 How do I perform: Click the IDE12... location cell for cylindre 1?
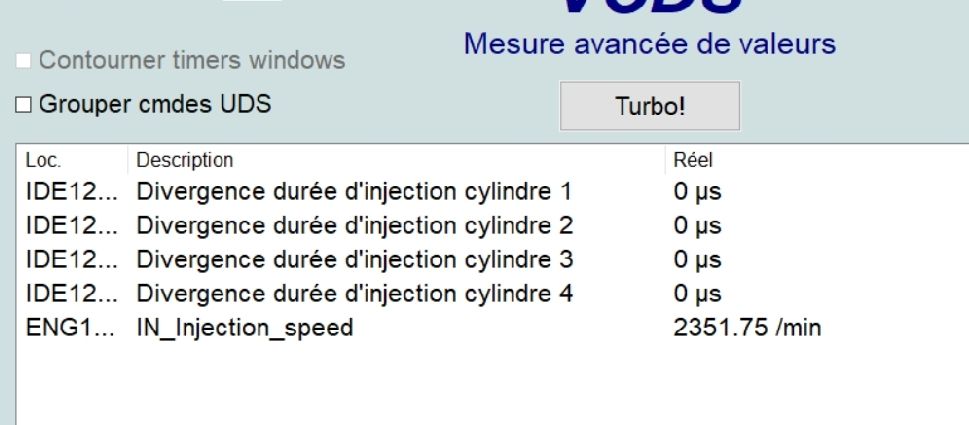(70, 190)
